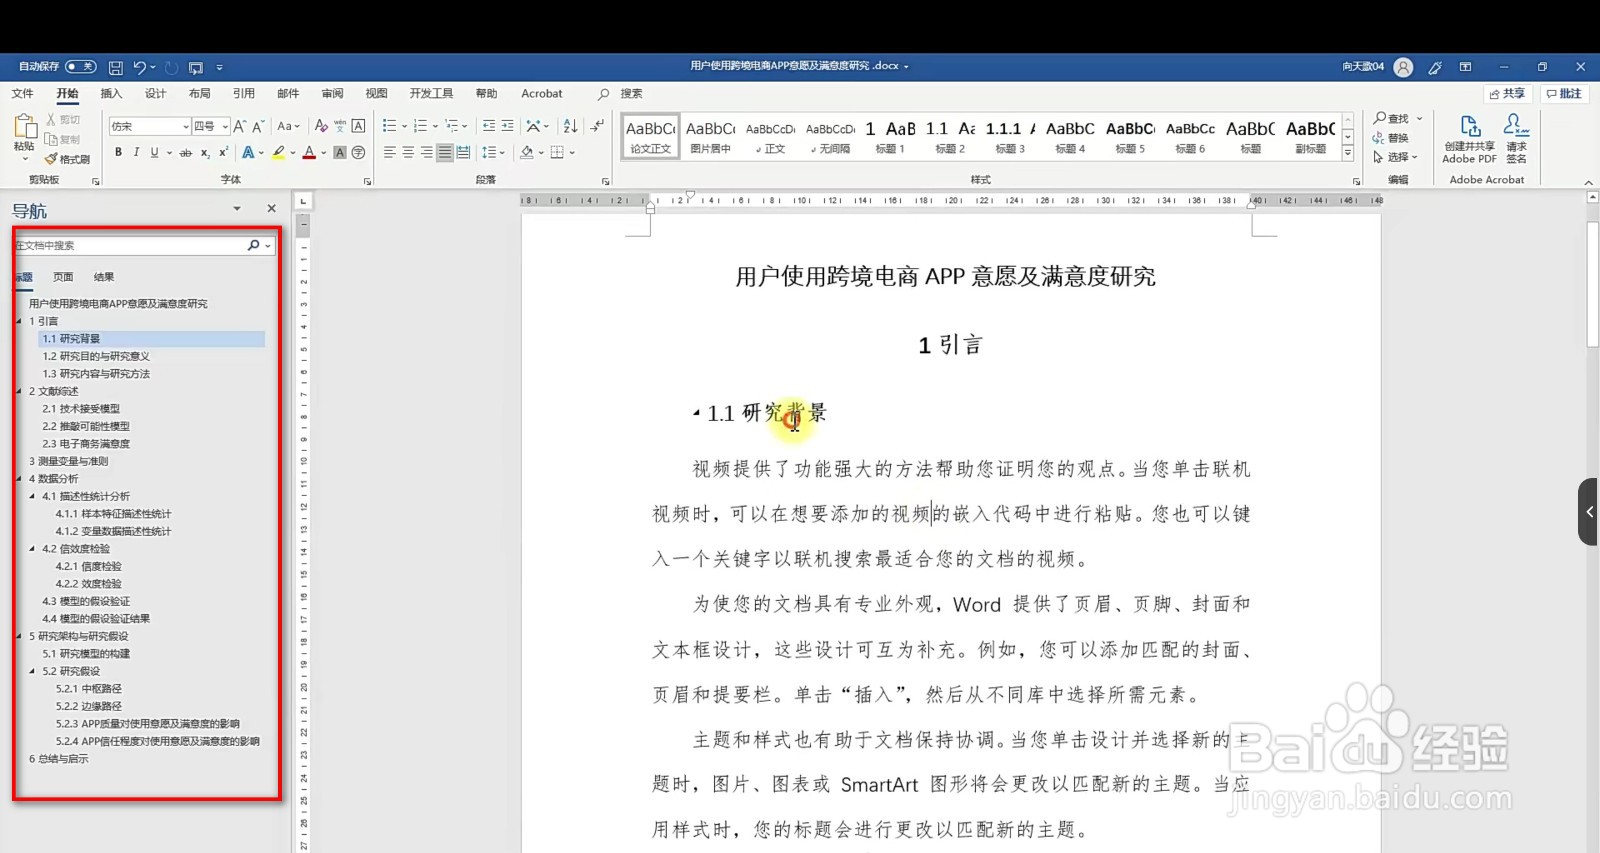Click the Paste (粘贴) clipboard icon
Screen dimensions: 1600x853
click(x=24, y=126)
